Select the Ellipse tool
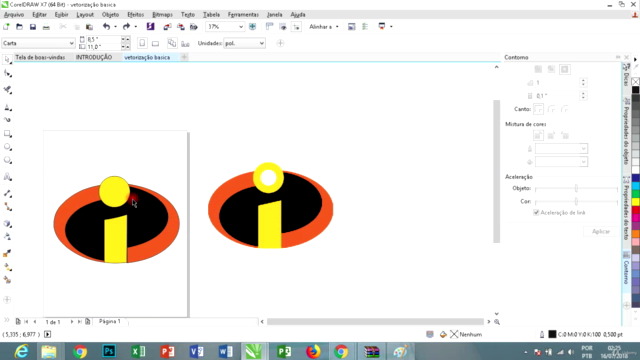The image size is (640, 360). point(7,147)
